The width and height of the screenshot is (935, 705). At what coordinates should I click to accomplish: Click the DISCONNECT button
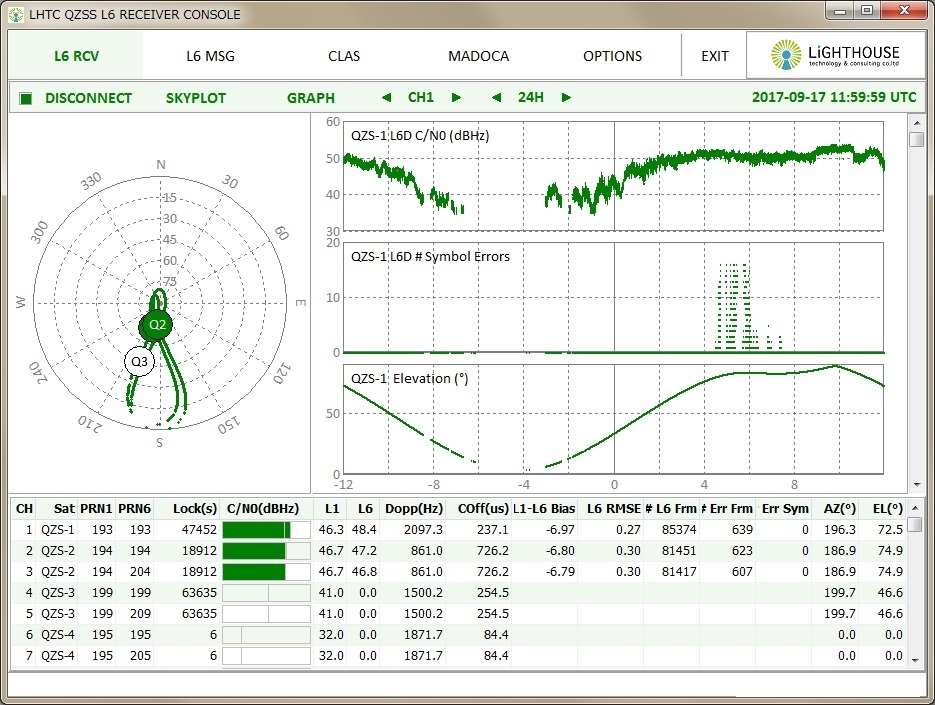coord(88,98)
